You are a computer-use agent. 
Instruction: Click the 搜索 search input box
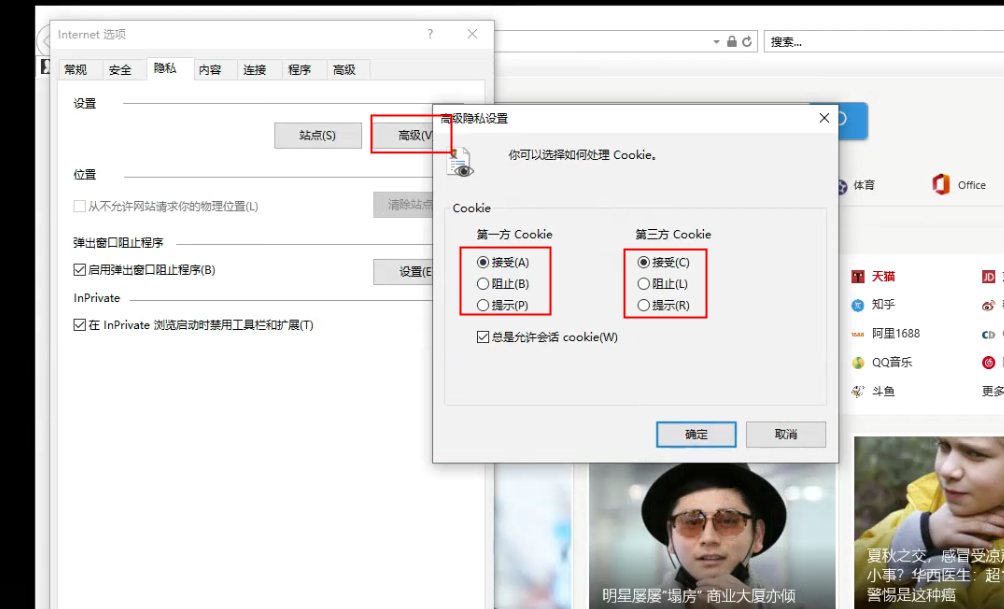click(x=880, y=42)
